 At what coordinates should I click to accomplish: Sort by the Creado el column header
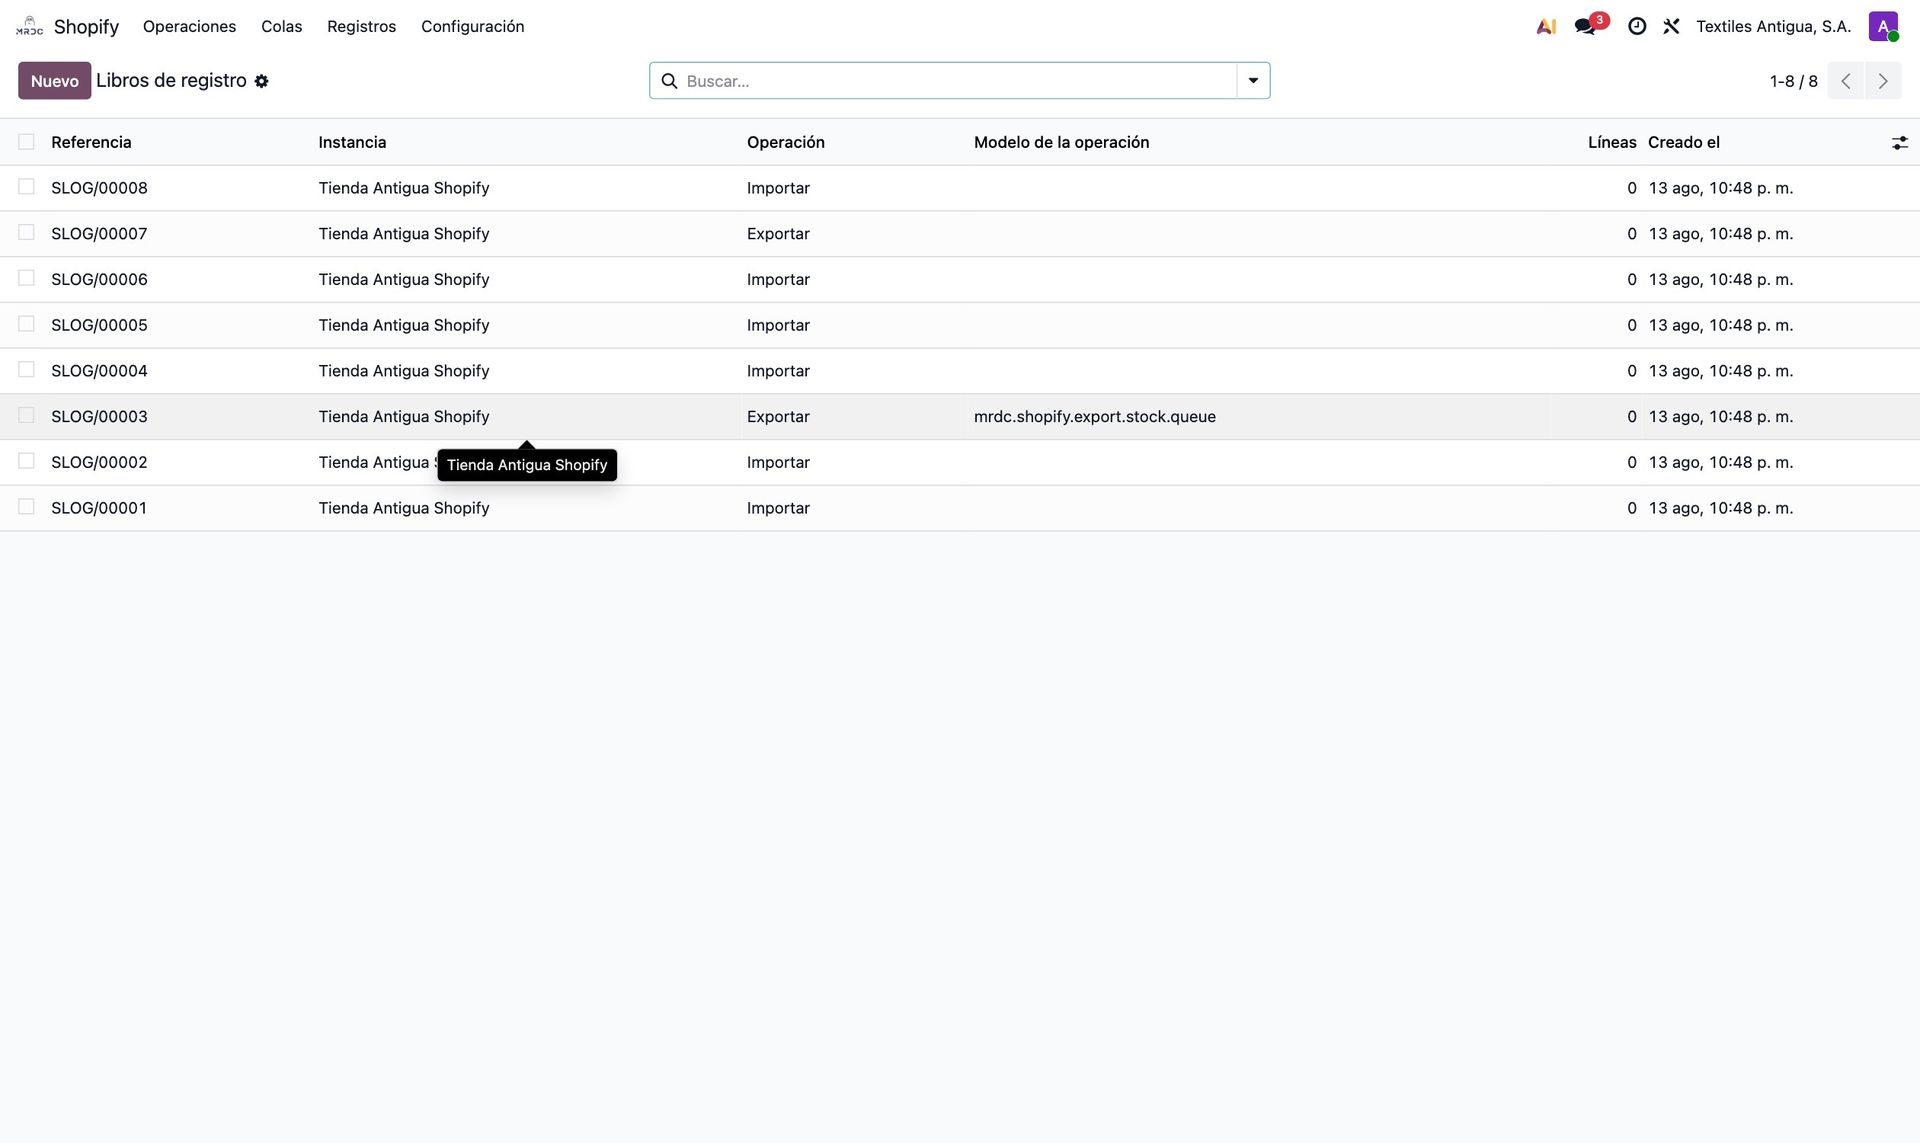tap(1683, 142)
